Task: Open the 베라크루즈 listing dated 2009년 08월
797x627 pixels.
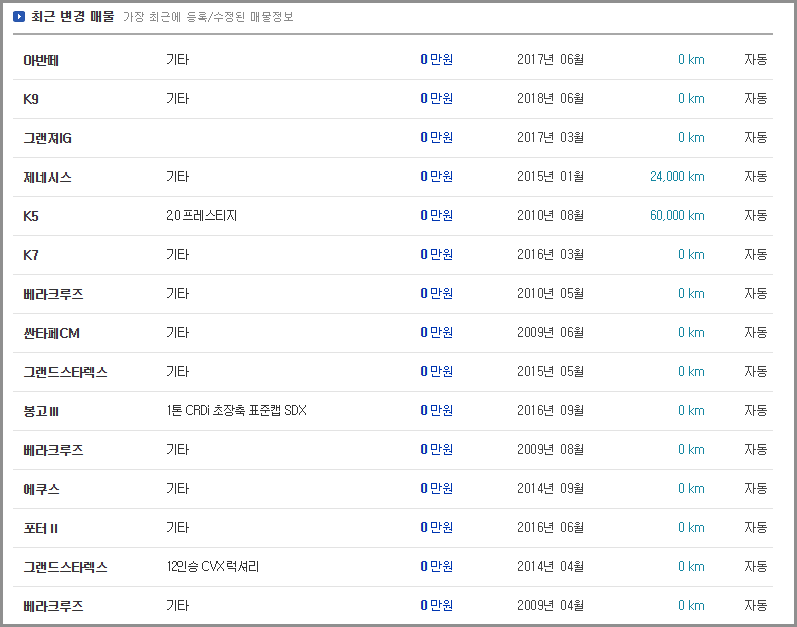Action: (x=53, y=450)
